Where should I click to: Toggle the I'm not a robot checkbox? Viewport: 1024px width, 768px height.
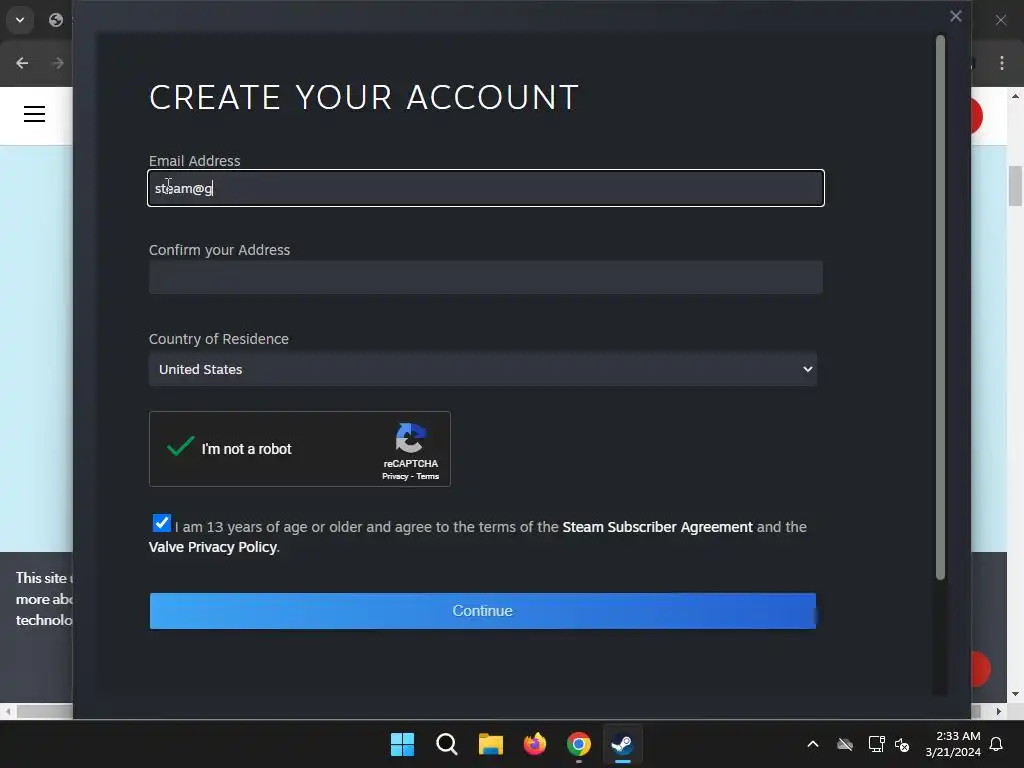tap(180, 447)
